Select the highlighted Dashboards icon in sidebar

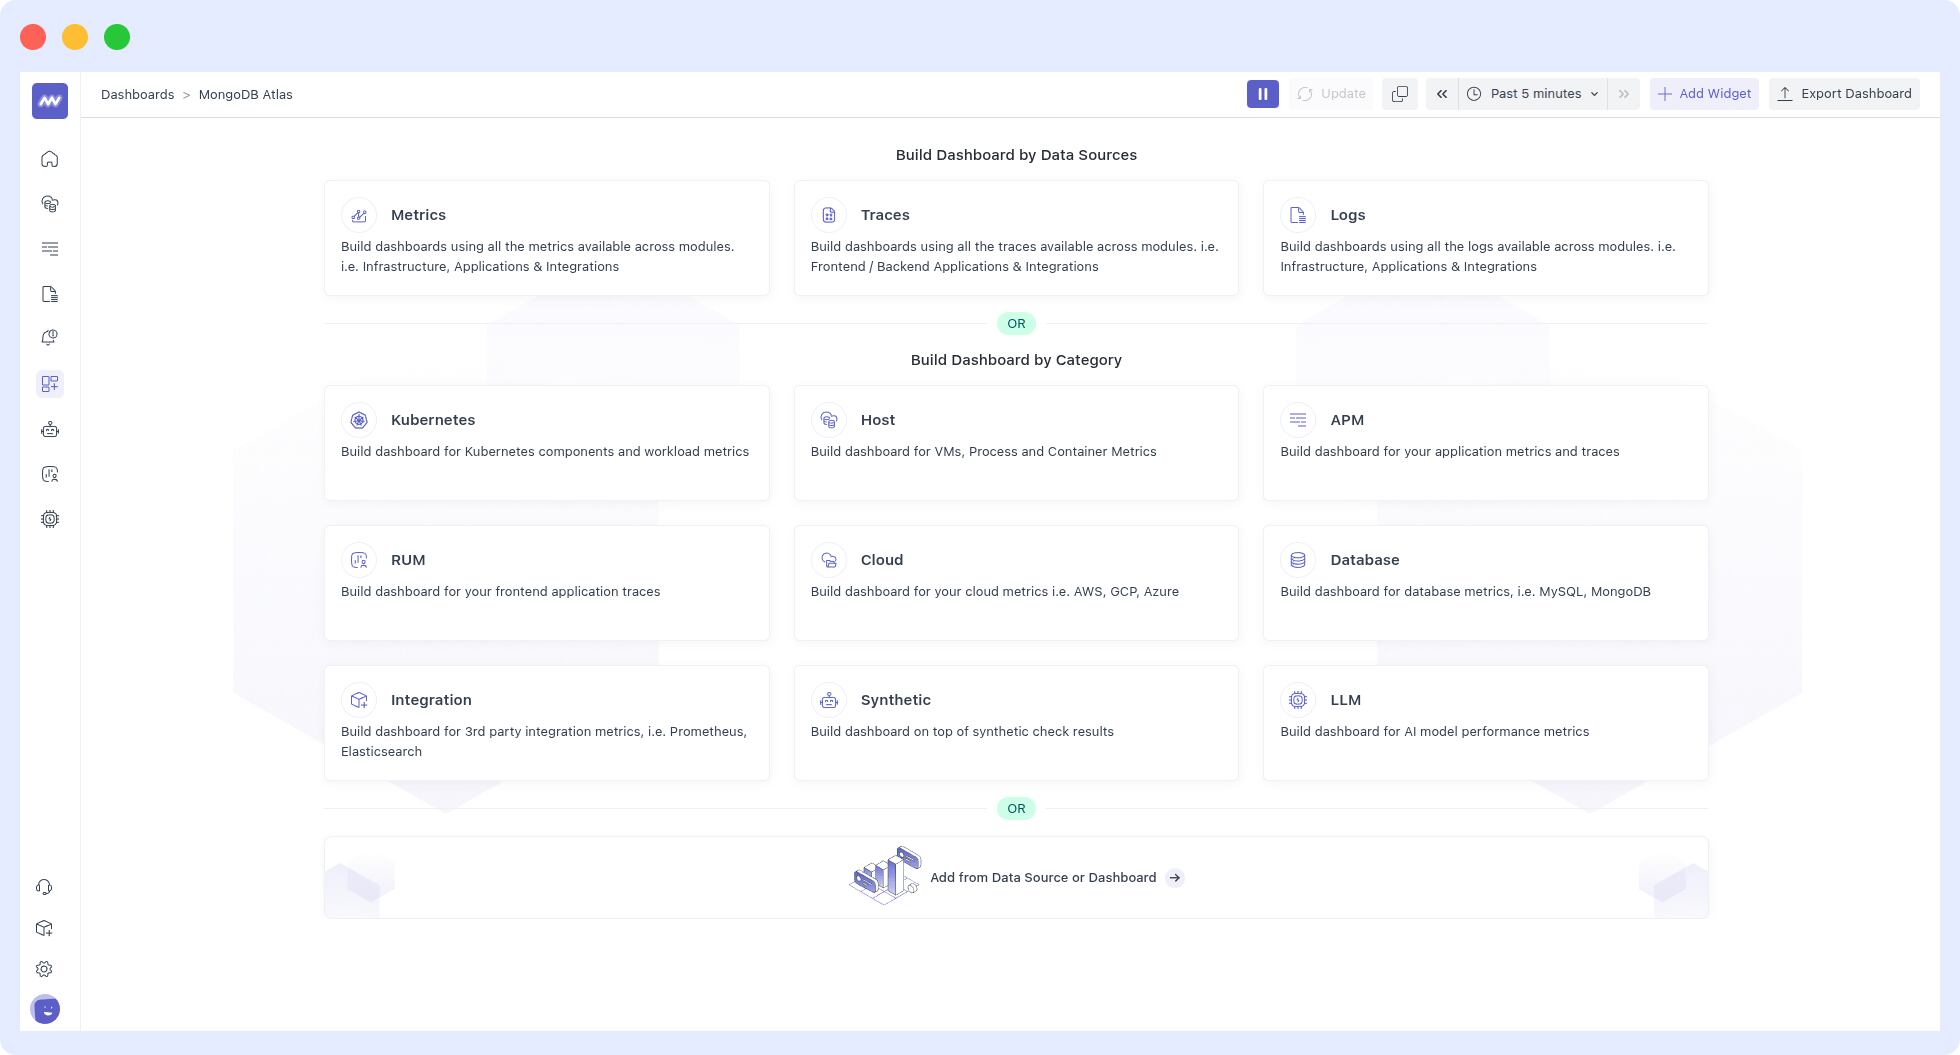tap(49, 383)
